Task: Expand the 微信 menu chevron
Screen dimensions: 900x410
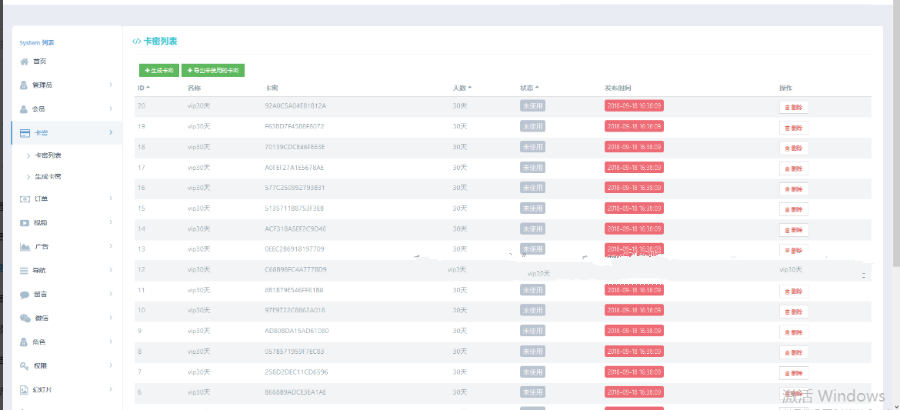Action: coord(111,318)
